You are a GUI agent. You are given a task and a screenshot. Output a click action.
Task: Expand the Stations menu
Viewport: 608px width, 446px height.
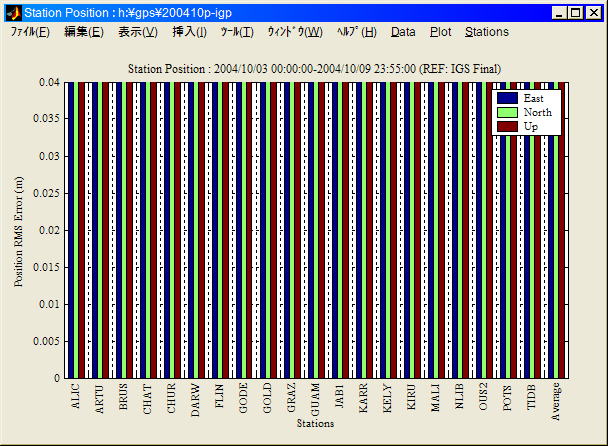point(487,32)
